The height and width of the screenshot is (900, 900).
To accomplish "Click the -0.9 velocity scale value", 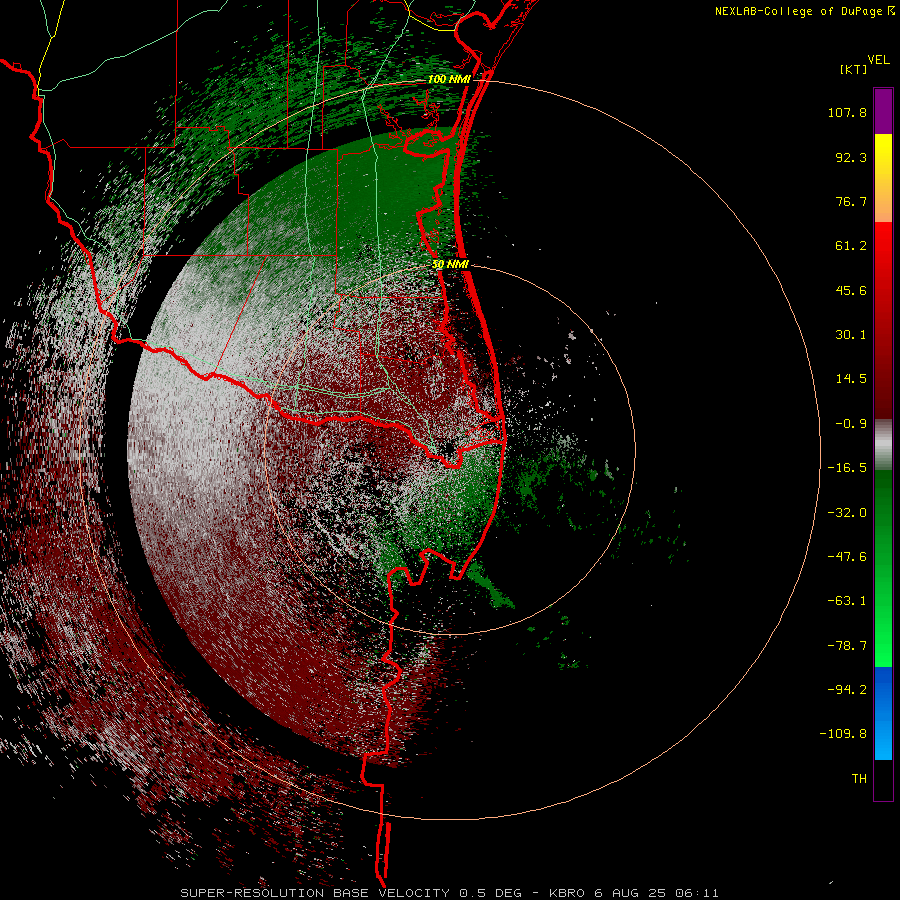I will click(x=851, y=424).
